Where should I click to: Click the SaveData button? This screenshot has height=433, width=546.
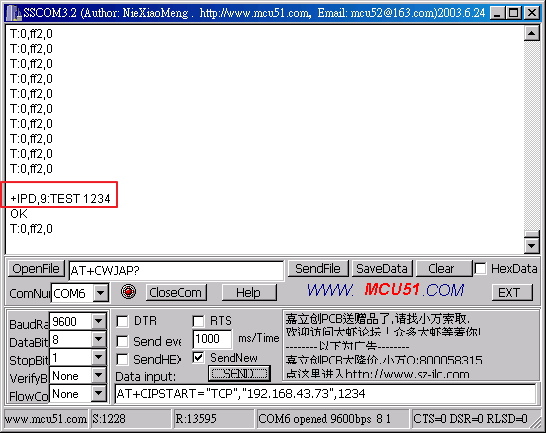pyautogui.click(x=382, y=269)
